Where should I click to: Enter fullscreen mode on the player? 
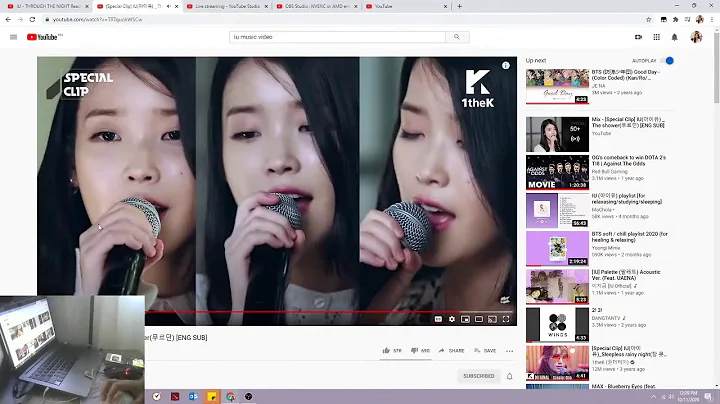point(506,319)
